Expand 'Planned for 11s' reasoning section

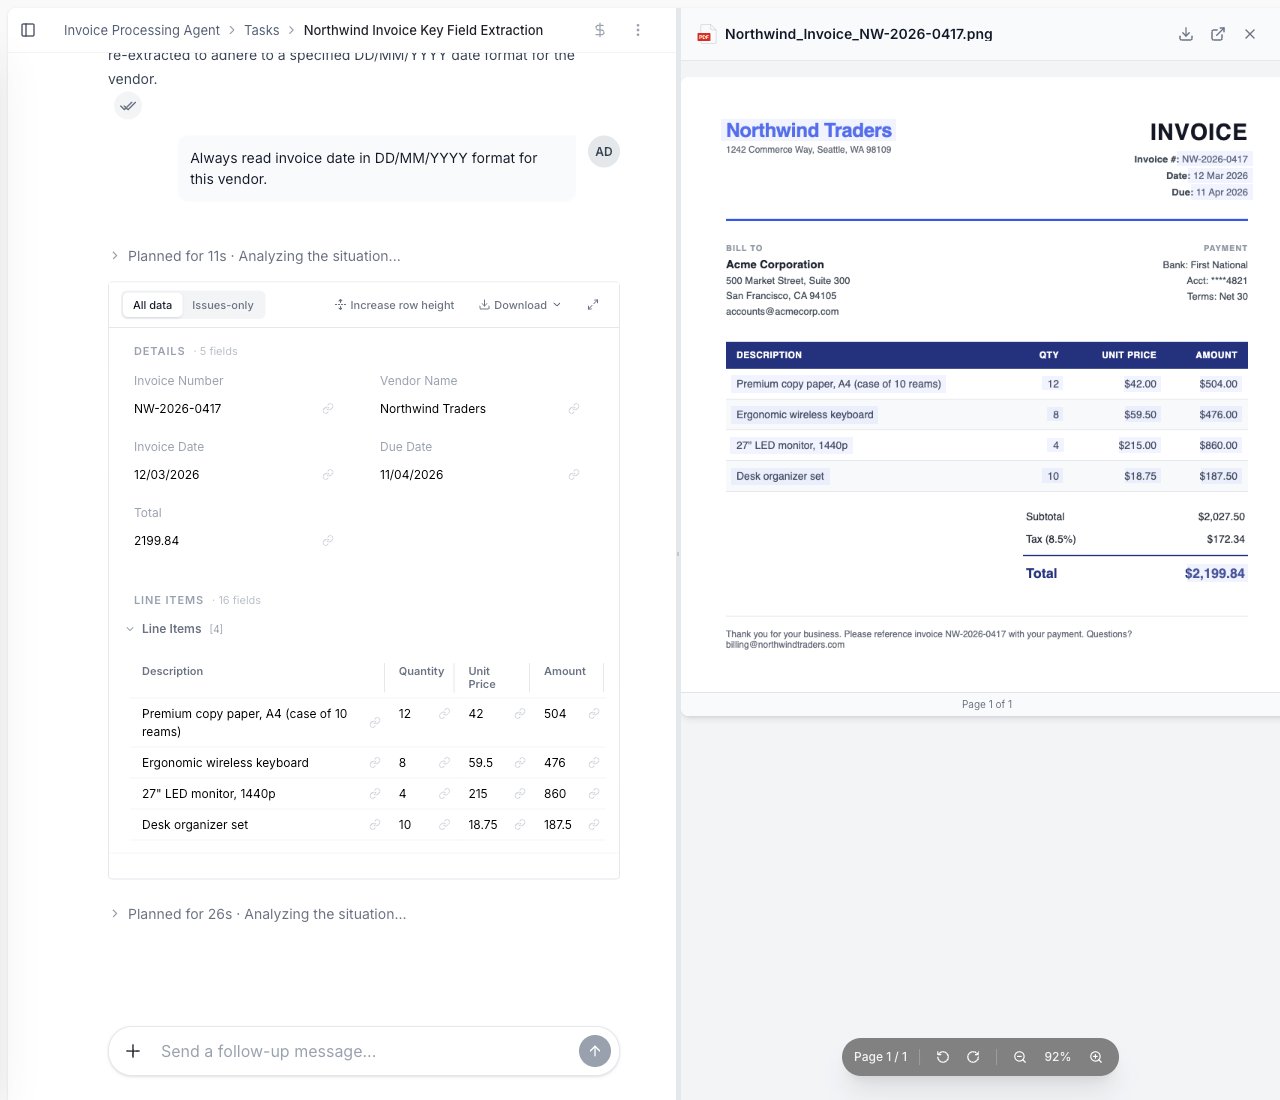[255, 256]
